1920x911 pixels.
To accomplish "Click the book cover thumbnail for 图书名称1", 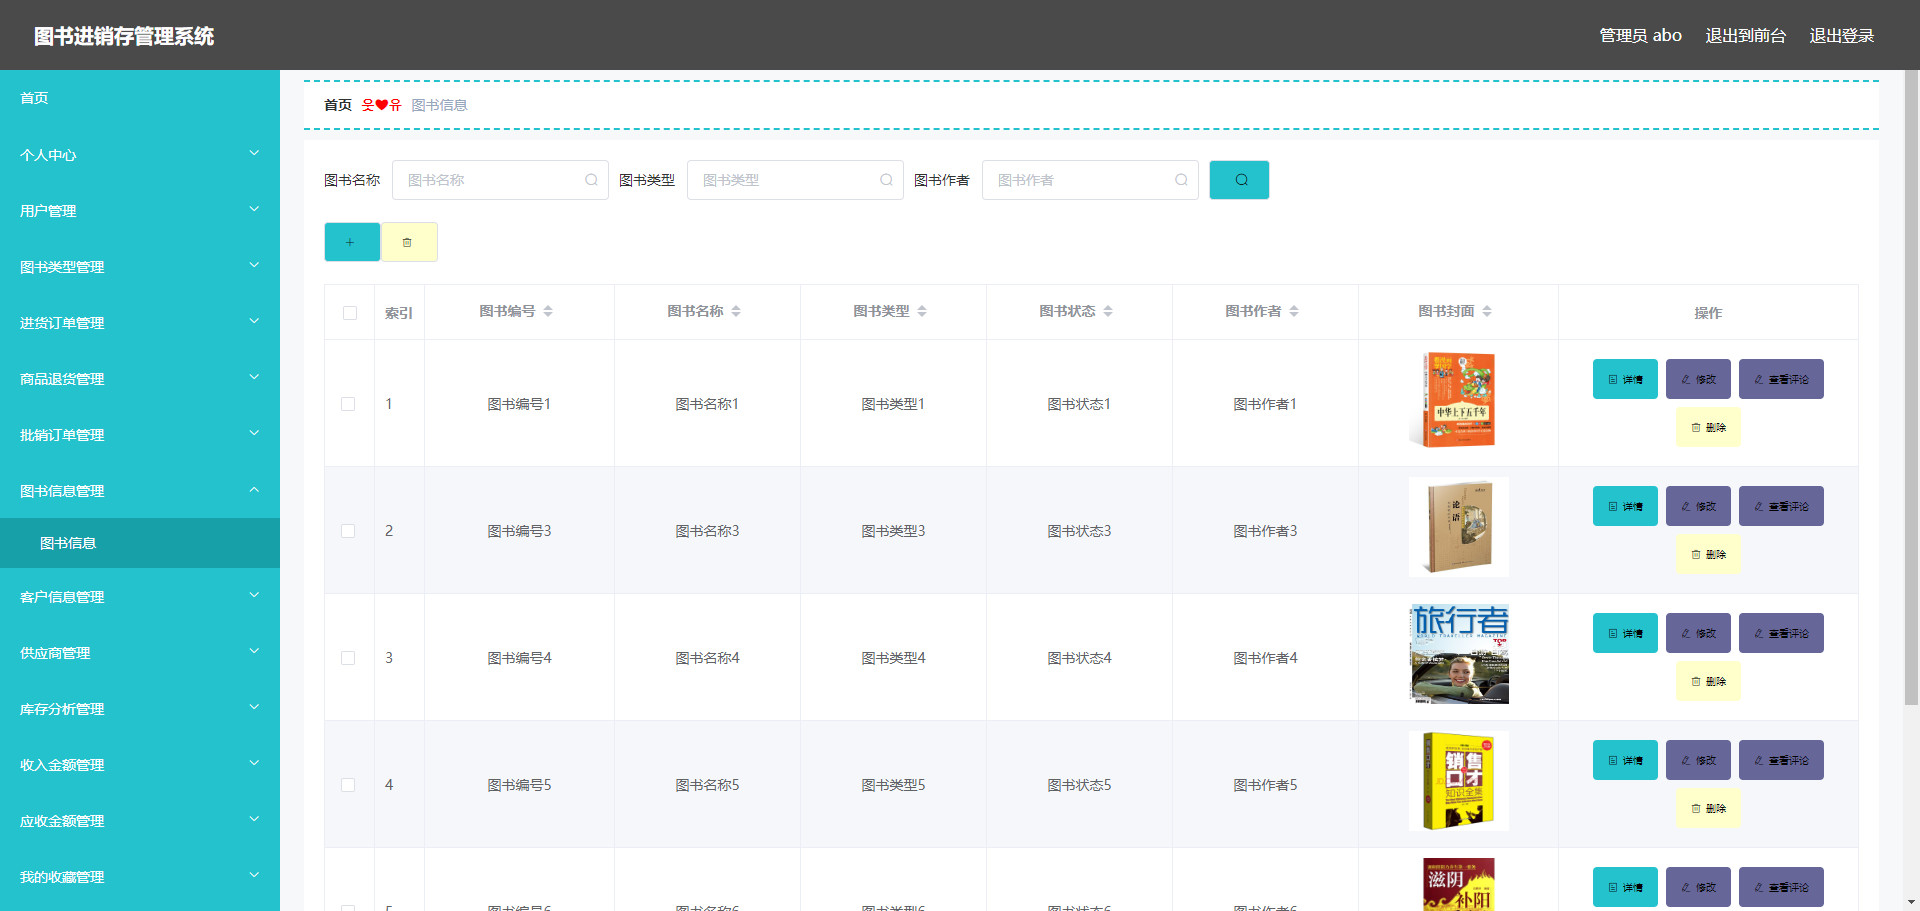I will [x=1458, y=400].
